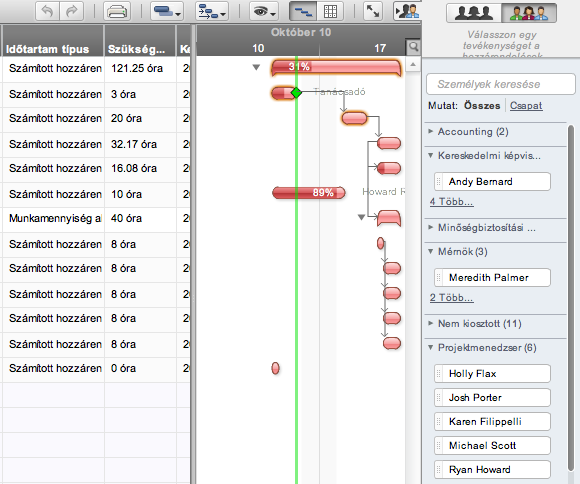Collapse the 31% summary task triangle
This screenshot has width=580, height=484.
click(x=256, y=67)
